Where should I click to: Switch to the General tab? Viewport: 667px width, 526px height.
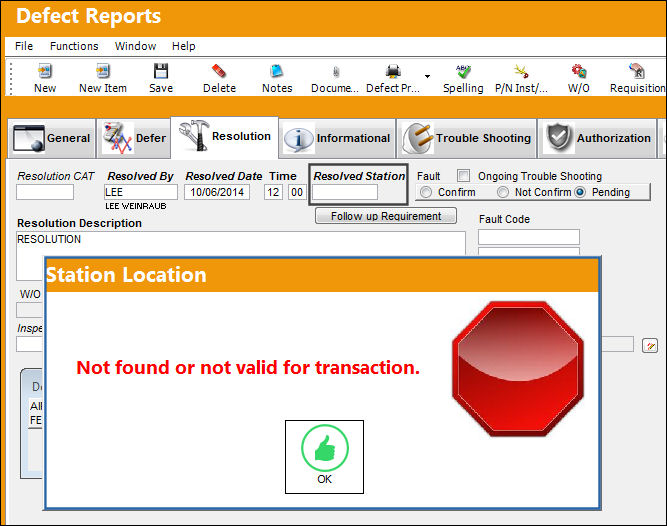51,138
